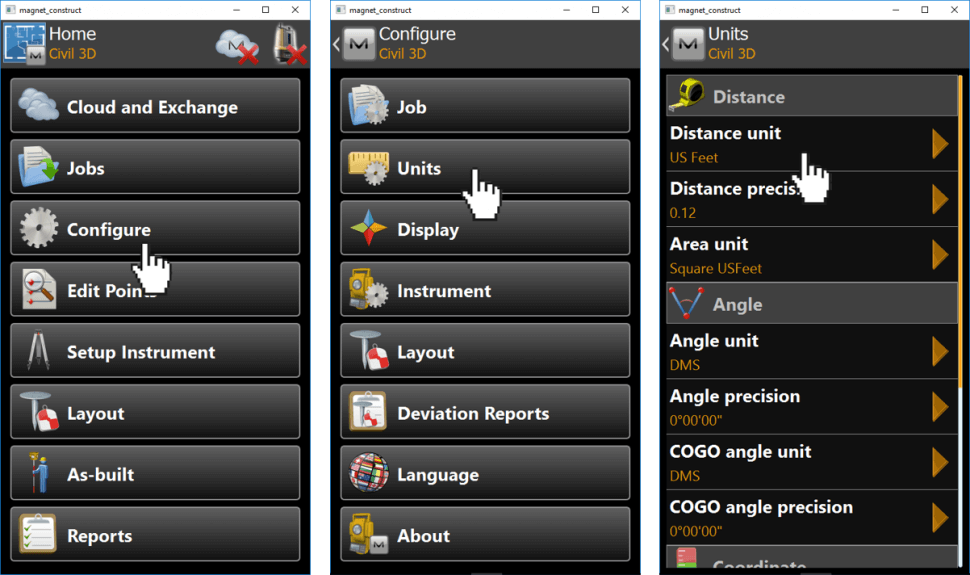Viewport: 970px width, 575px height.
Task: Select the Angle precision setting row
Action: 812,407
